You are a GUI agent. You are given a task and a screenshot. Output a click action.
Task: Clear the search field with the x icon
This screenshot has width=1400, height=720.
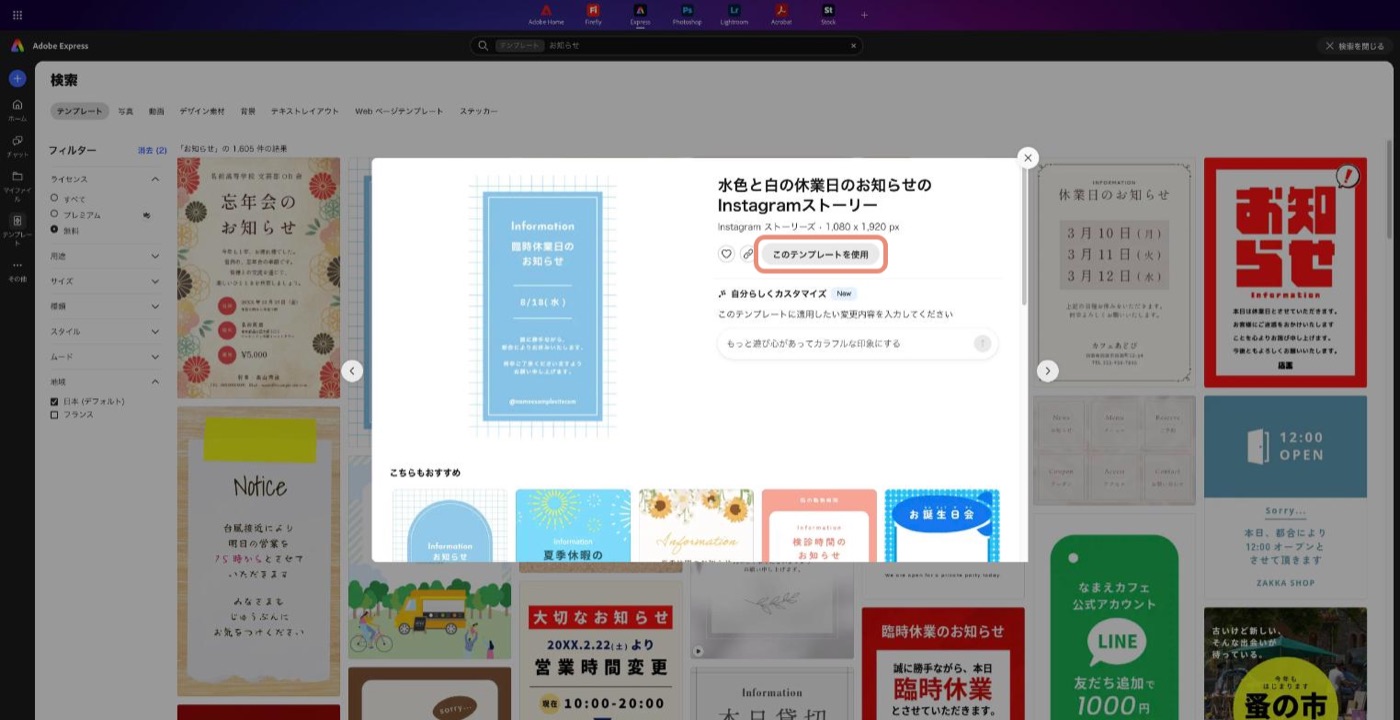pyautogui.click(x=853, y=46)
